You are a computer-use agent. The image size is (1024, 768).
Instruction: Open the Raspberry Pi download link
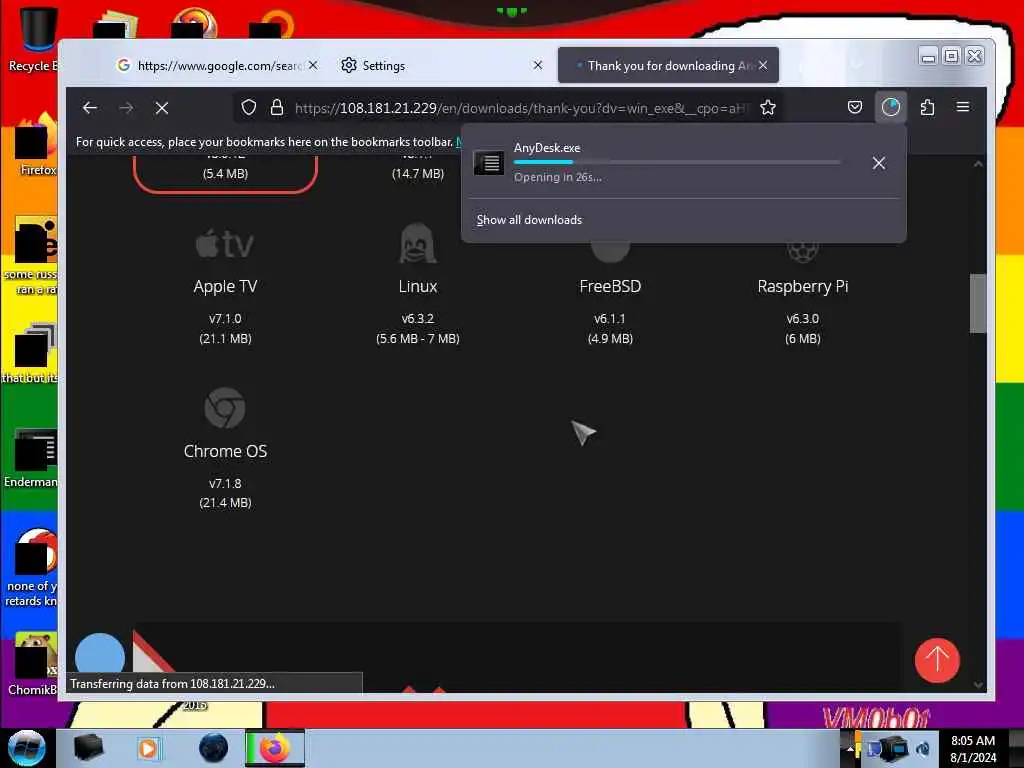tap(803, 286)
